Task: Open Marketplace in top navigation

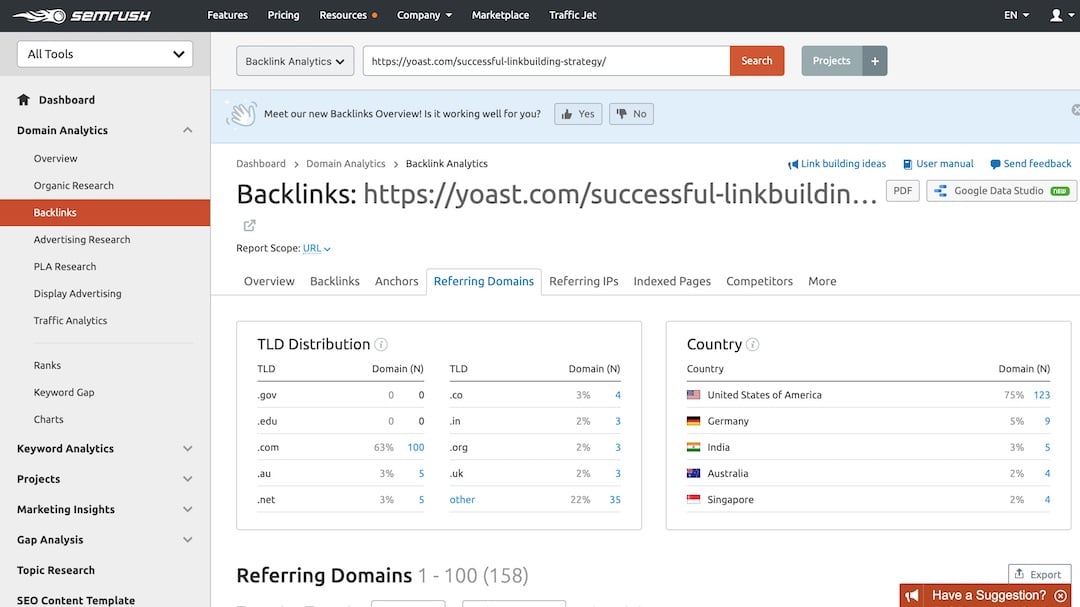Action: pyautogui.click(x=500, y=15)
